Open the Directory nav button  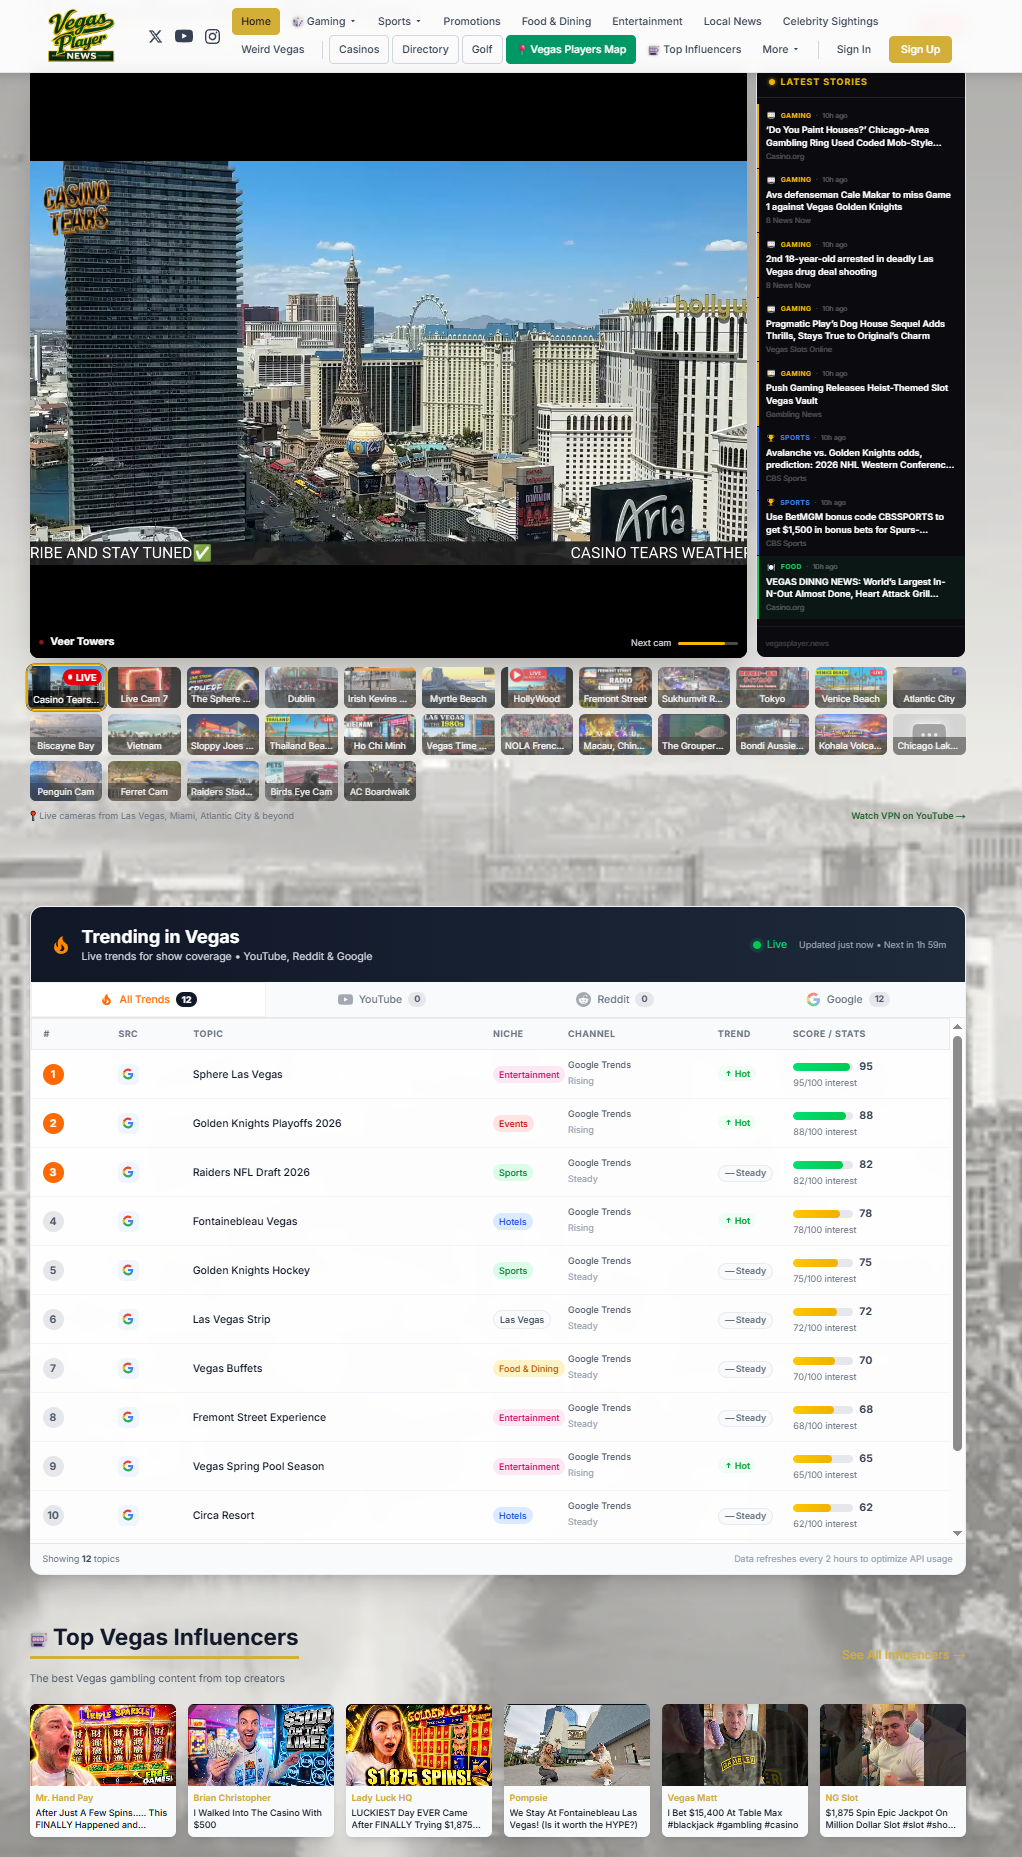[x=425, y=49]
